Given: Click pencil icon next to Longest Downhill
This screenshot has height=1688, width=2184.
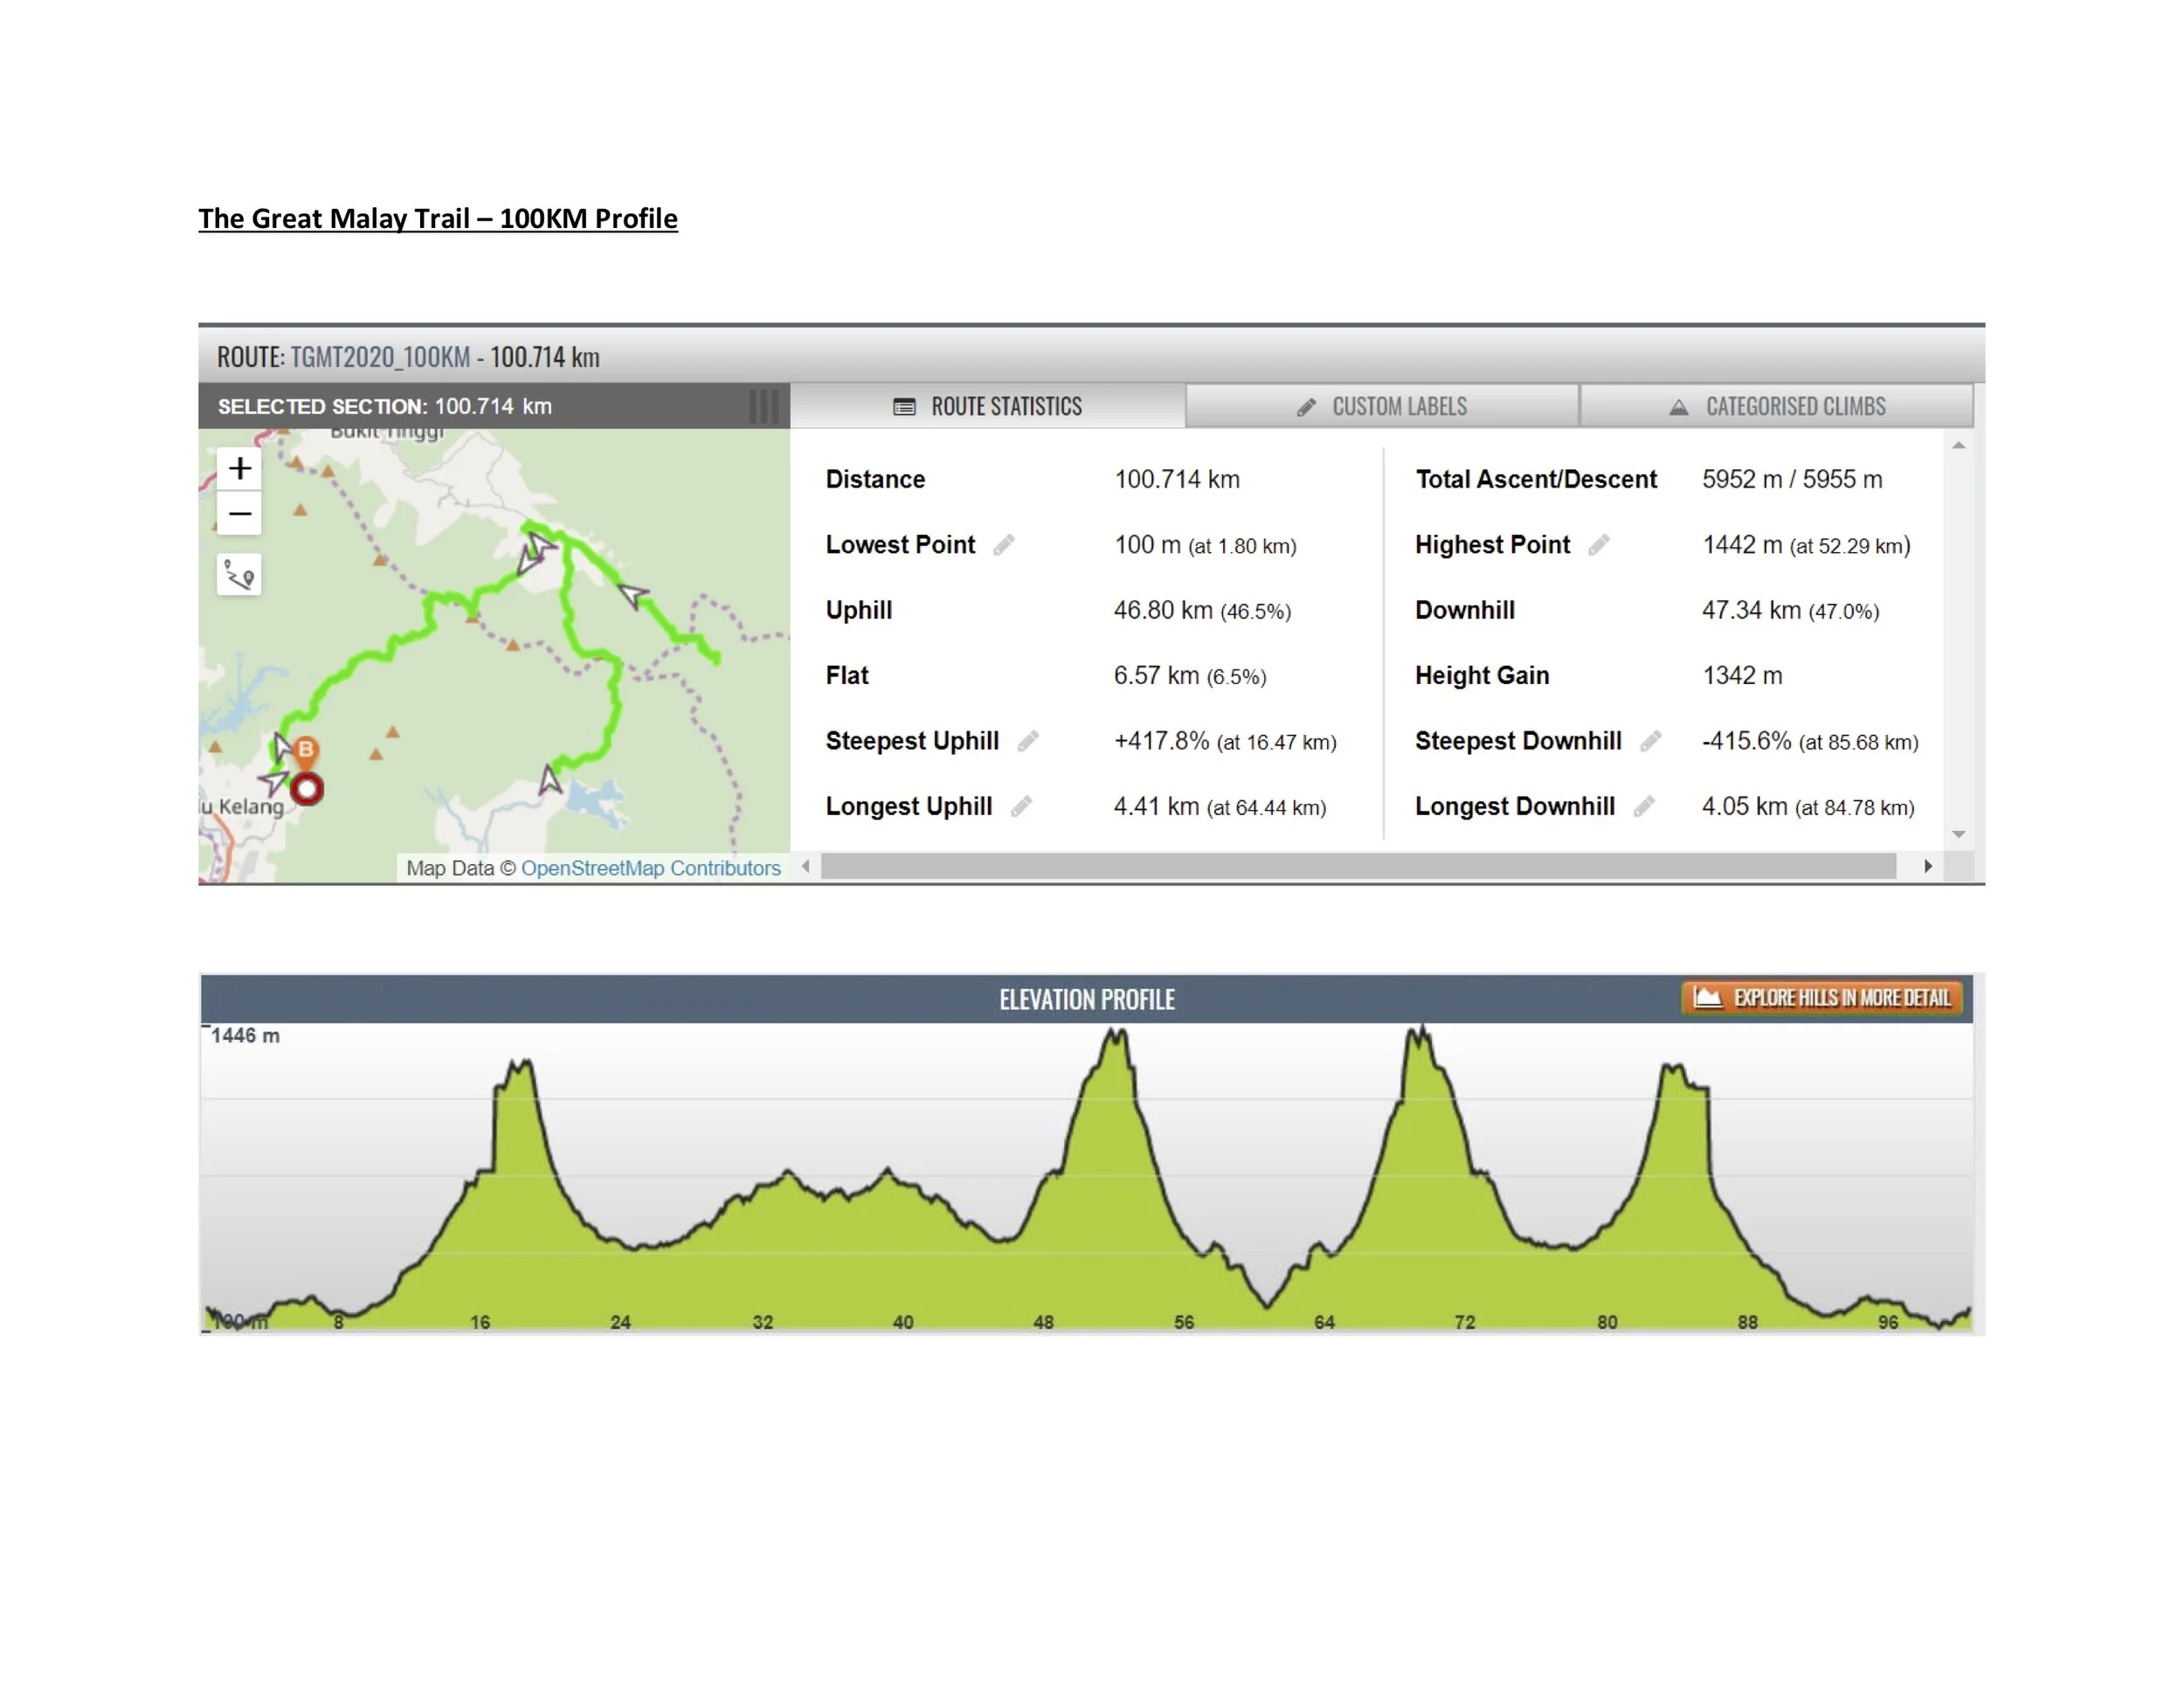Looking at the screenshot, I should click(x=1643, y=807).
